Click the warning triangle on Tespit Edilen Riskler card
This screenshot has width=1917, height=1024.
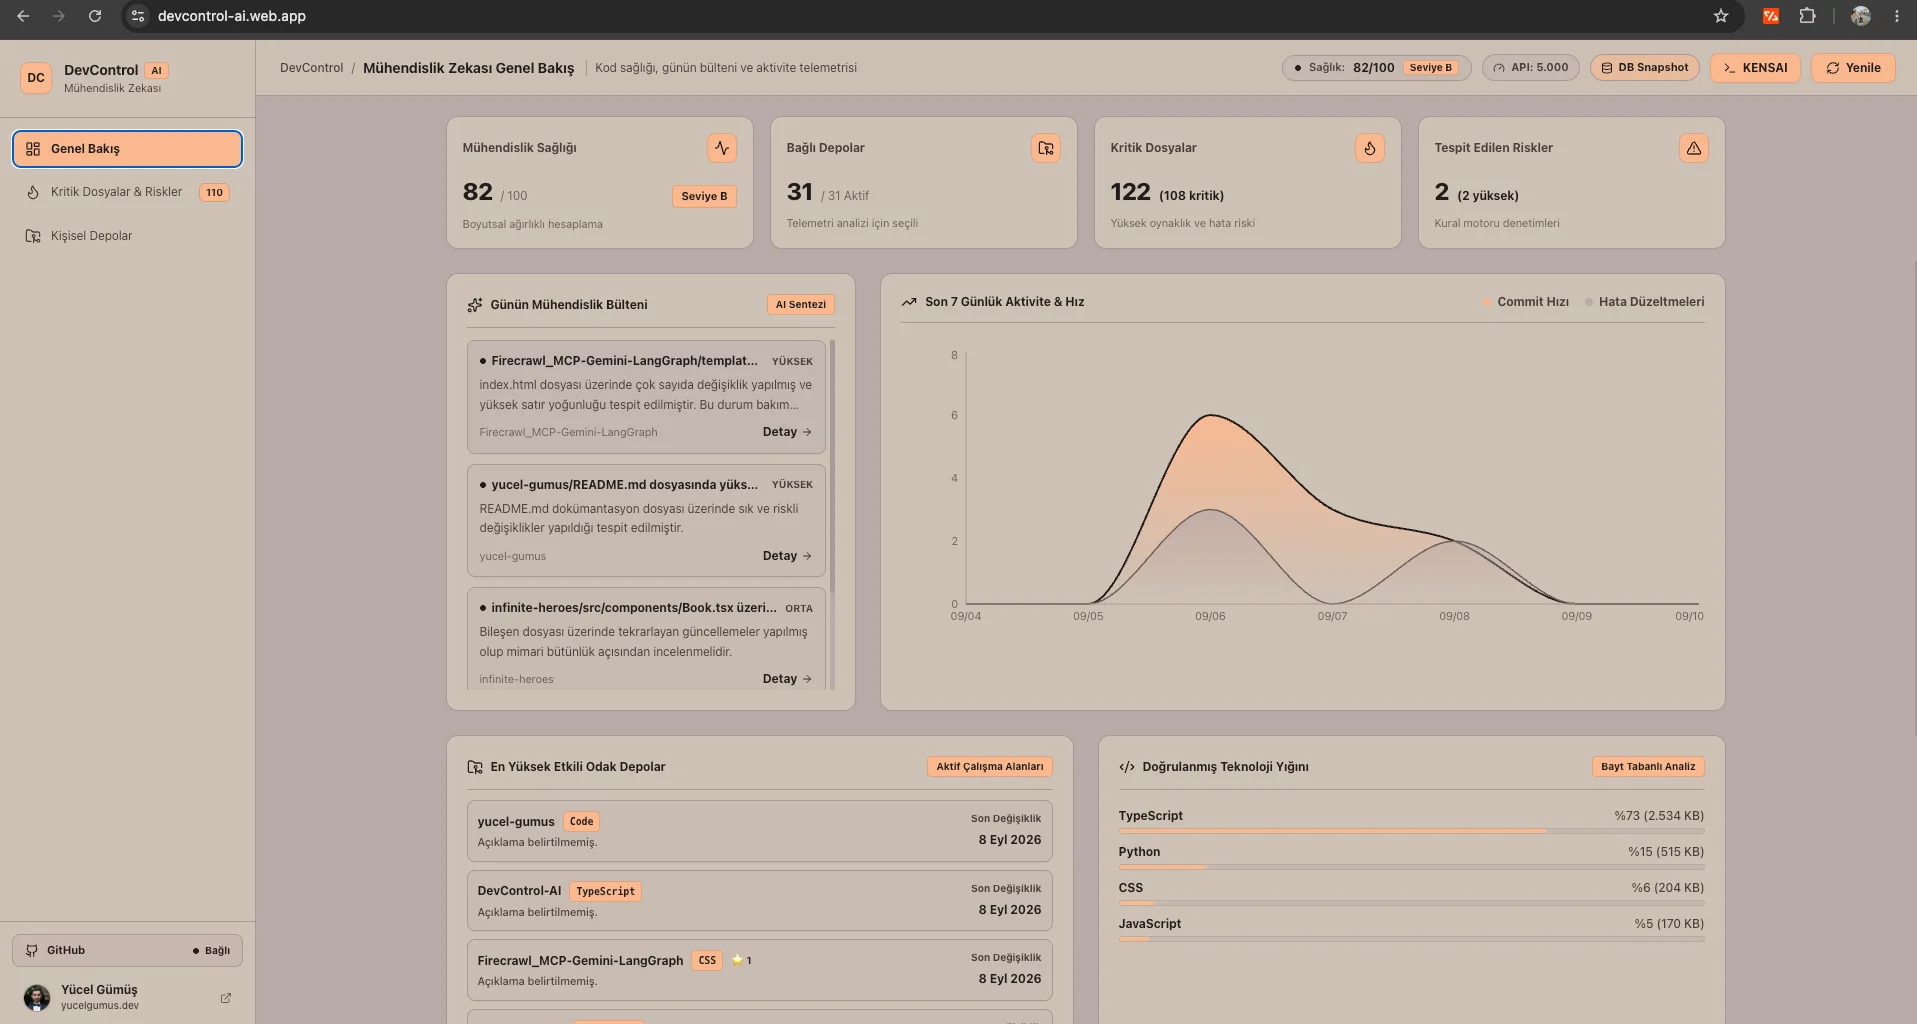(1694, 148)
